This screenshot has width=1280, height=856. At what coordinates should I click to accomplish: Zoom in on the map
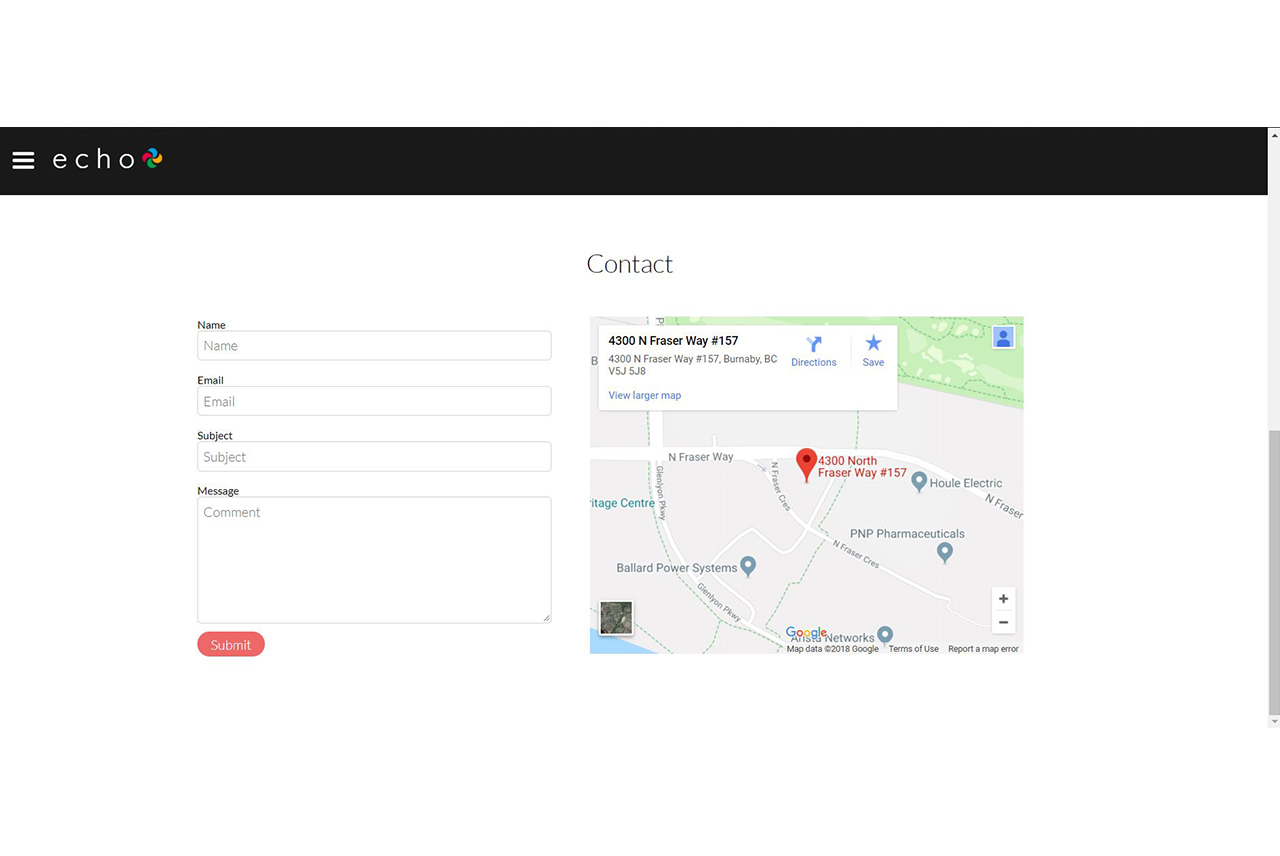(x=1003, y=599)
